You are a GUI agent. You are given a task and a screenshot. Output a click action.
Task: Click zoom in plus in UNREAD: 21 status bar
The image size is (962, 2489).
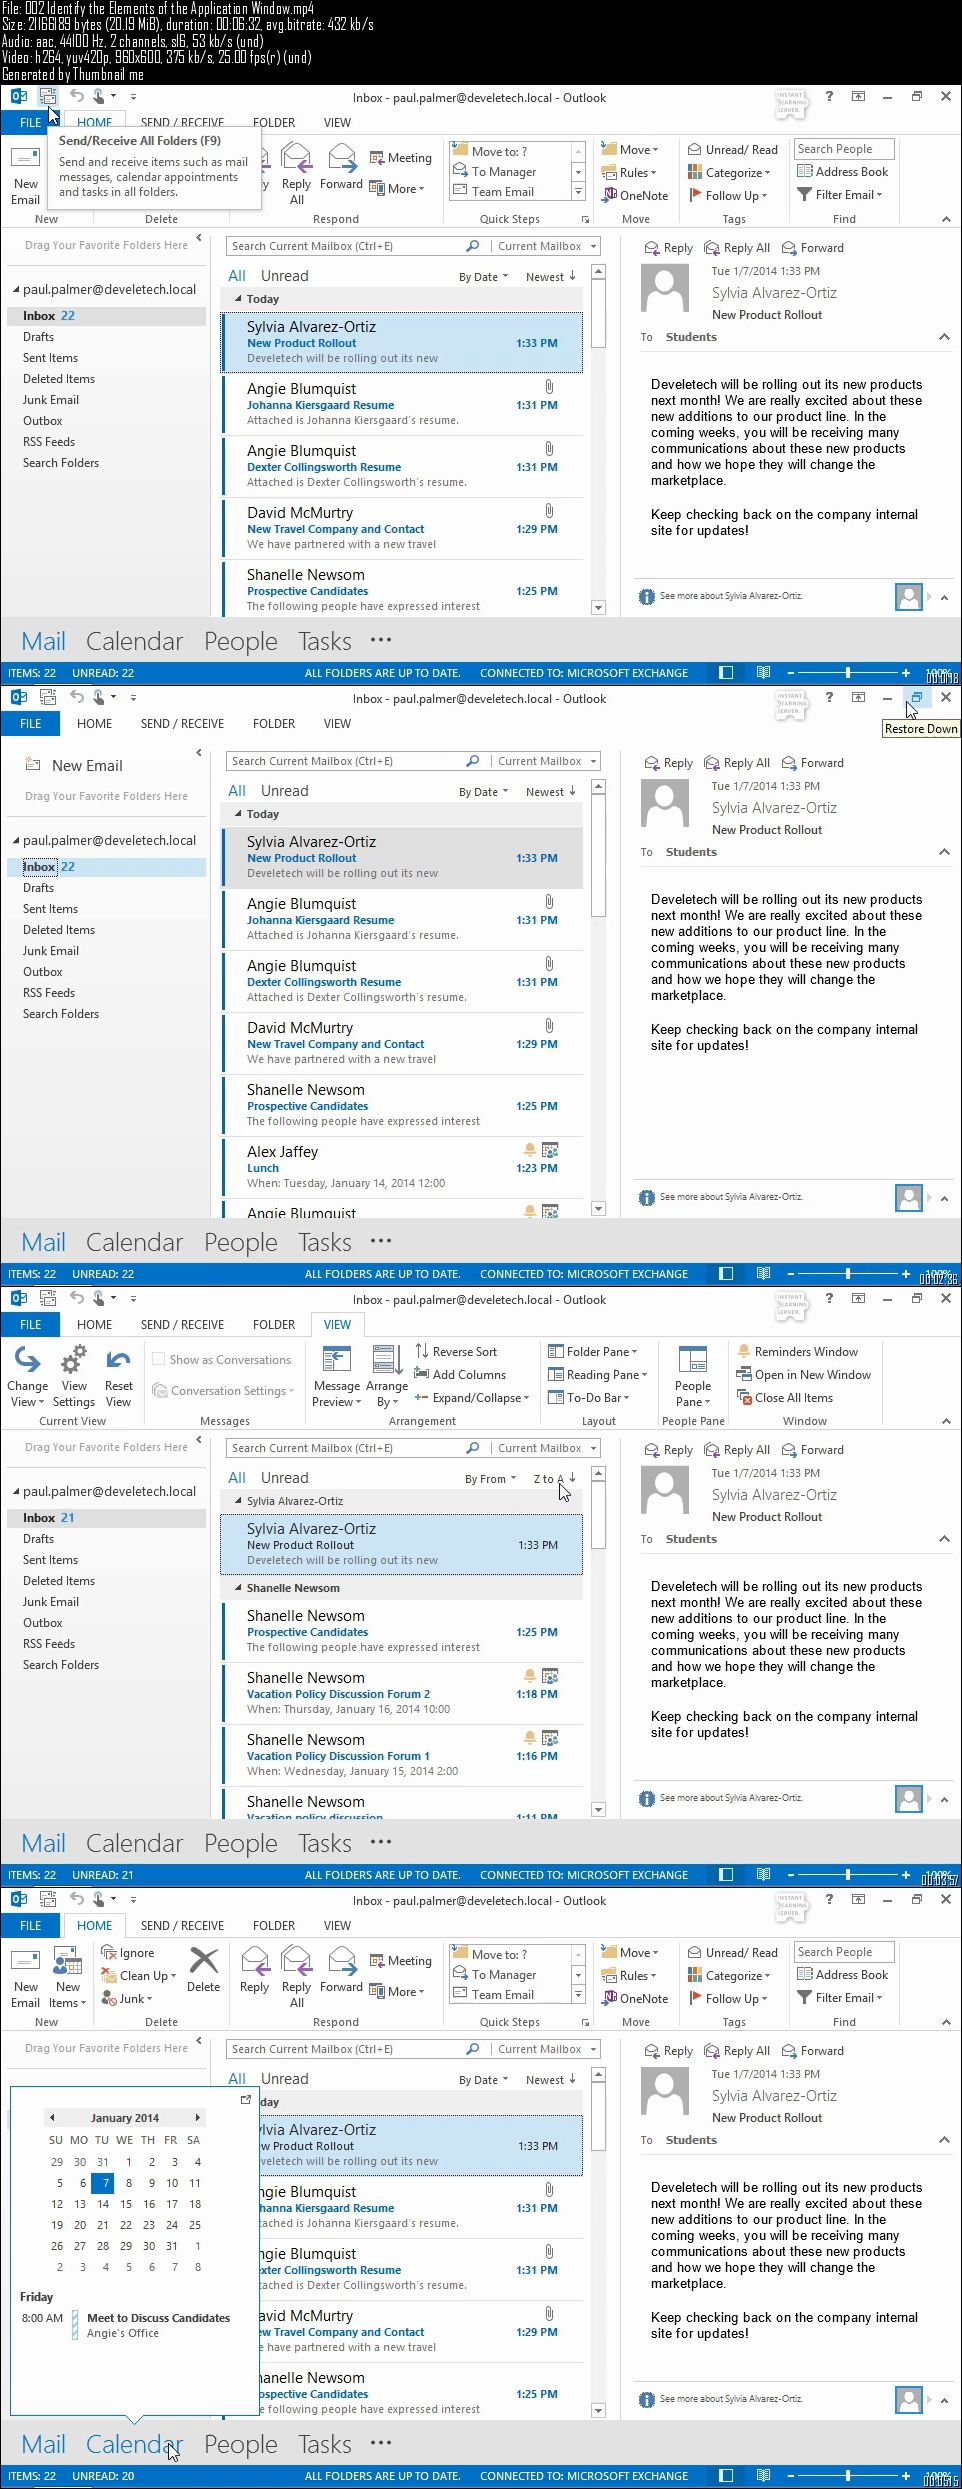[x=906, y=1874]
